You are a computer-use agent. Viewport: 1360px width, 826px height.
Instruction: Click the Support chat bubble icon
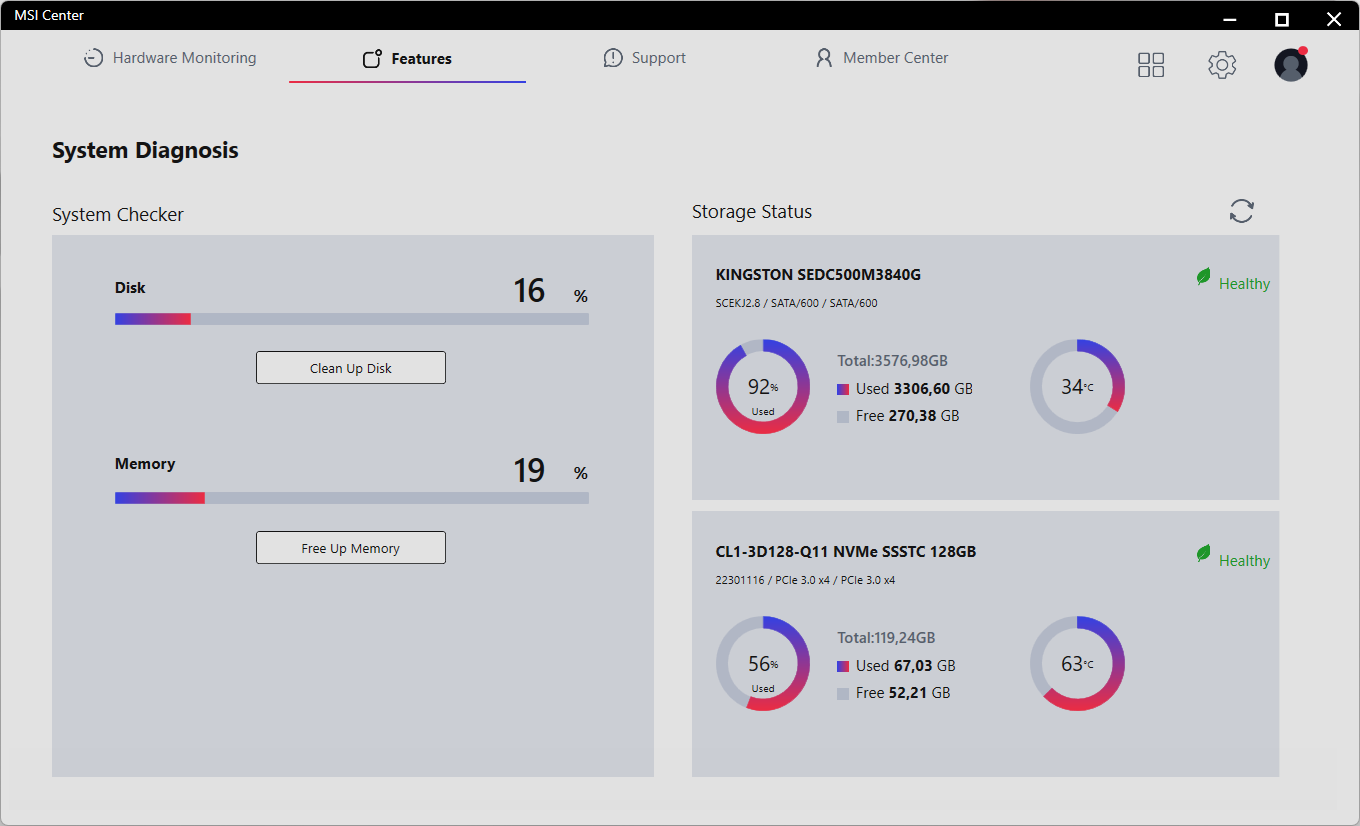click(613, 58)
